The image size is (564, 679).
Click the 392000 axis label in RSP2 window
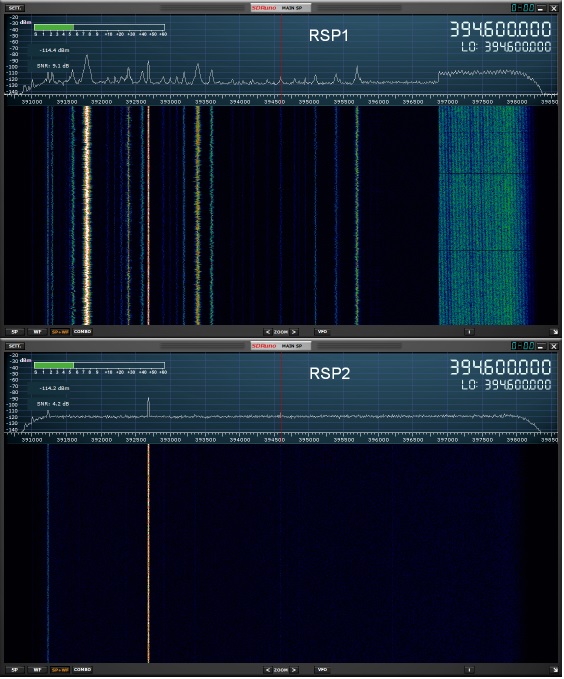pos(101,440)
